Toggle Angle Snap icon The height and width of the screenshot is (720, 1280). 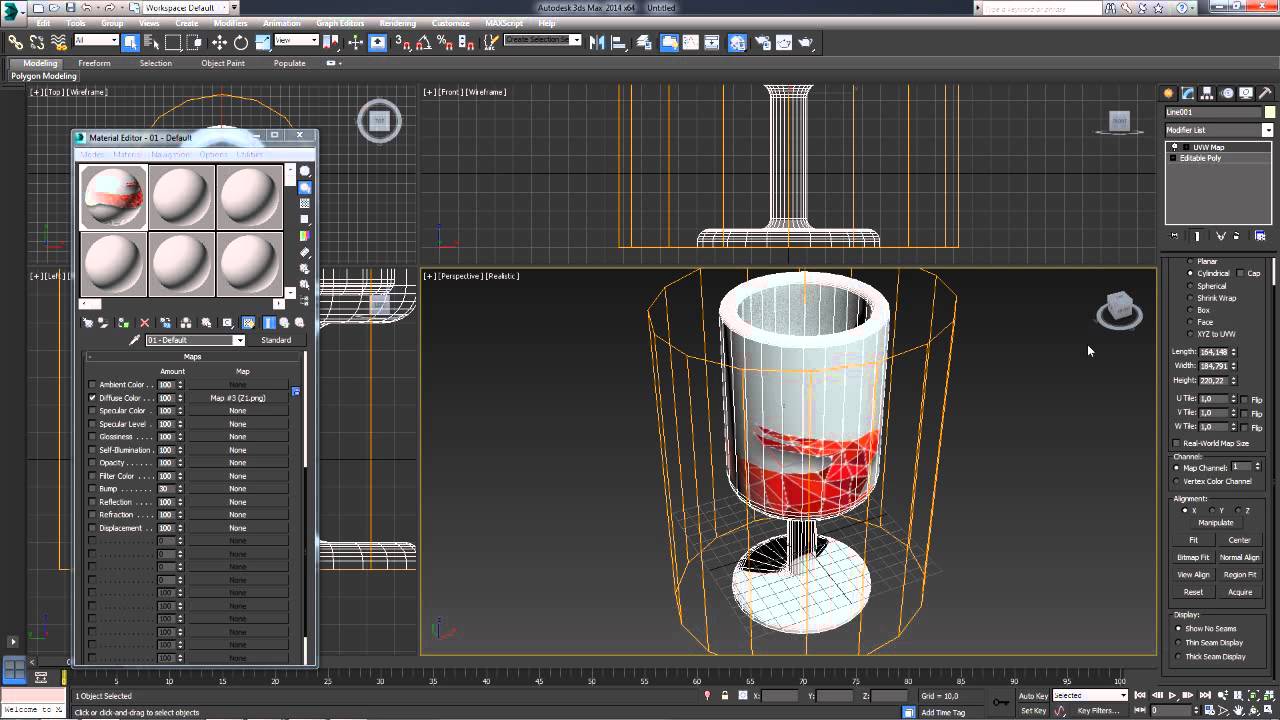(424, 42)
